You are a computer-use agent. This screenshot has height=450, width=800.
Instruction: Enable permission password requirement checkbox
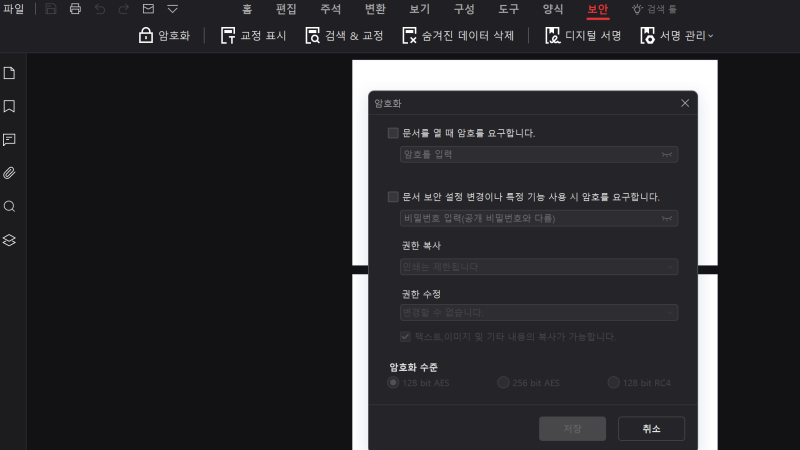(x=393, y=197)
